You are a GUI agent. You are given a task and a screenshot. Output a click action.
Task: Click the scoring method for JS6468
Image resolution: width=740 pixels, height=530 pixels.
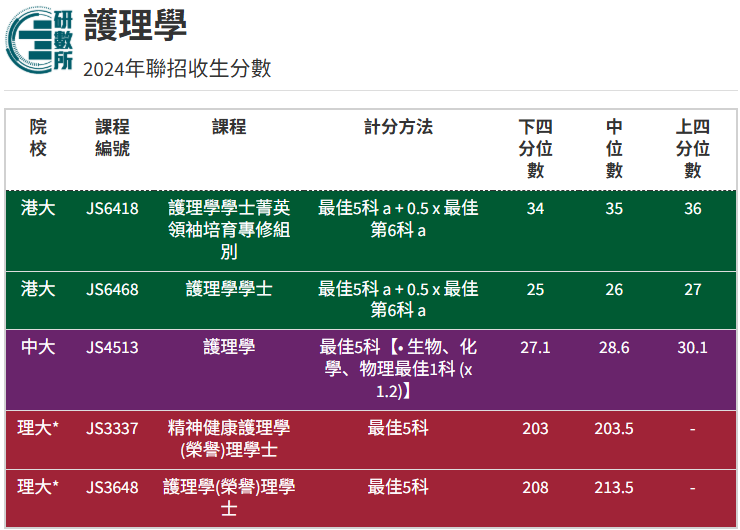coord(398,300)
